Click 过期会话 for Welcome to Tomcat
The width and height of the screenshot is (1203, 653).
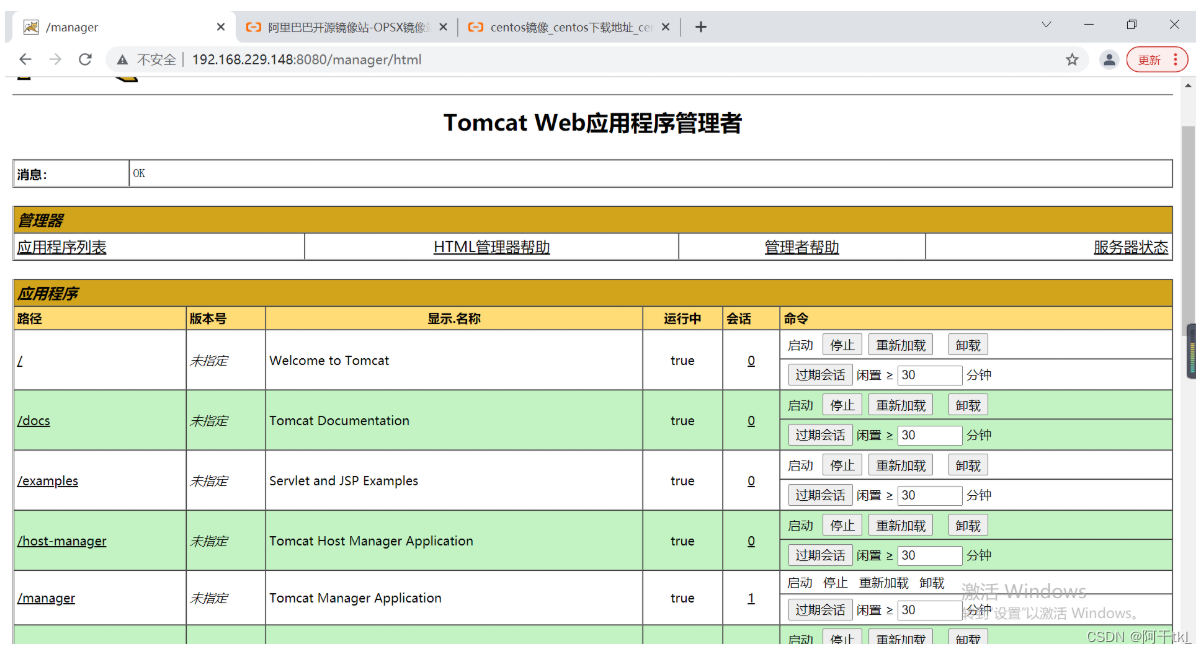coord(820,375)
